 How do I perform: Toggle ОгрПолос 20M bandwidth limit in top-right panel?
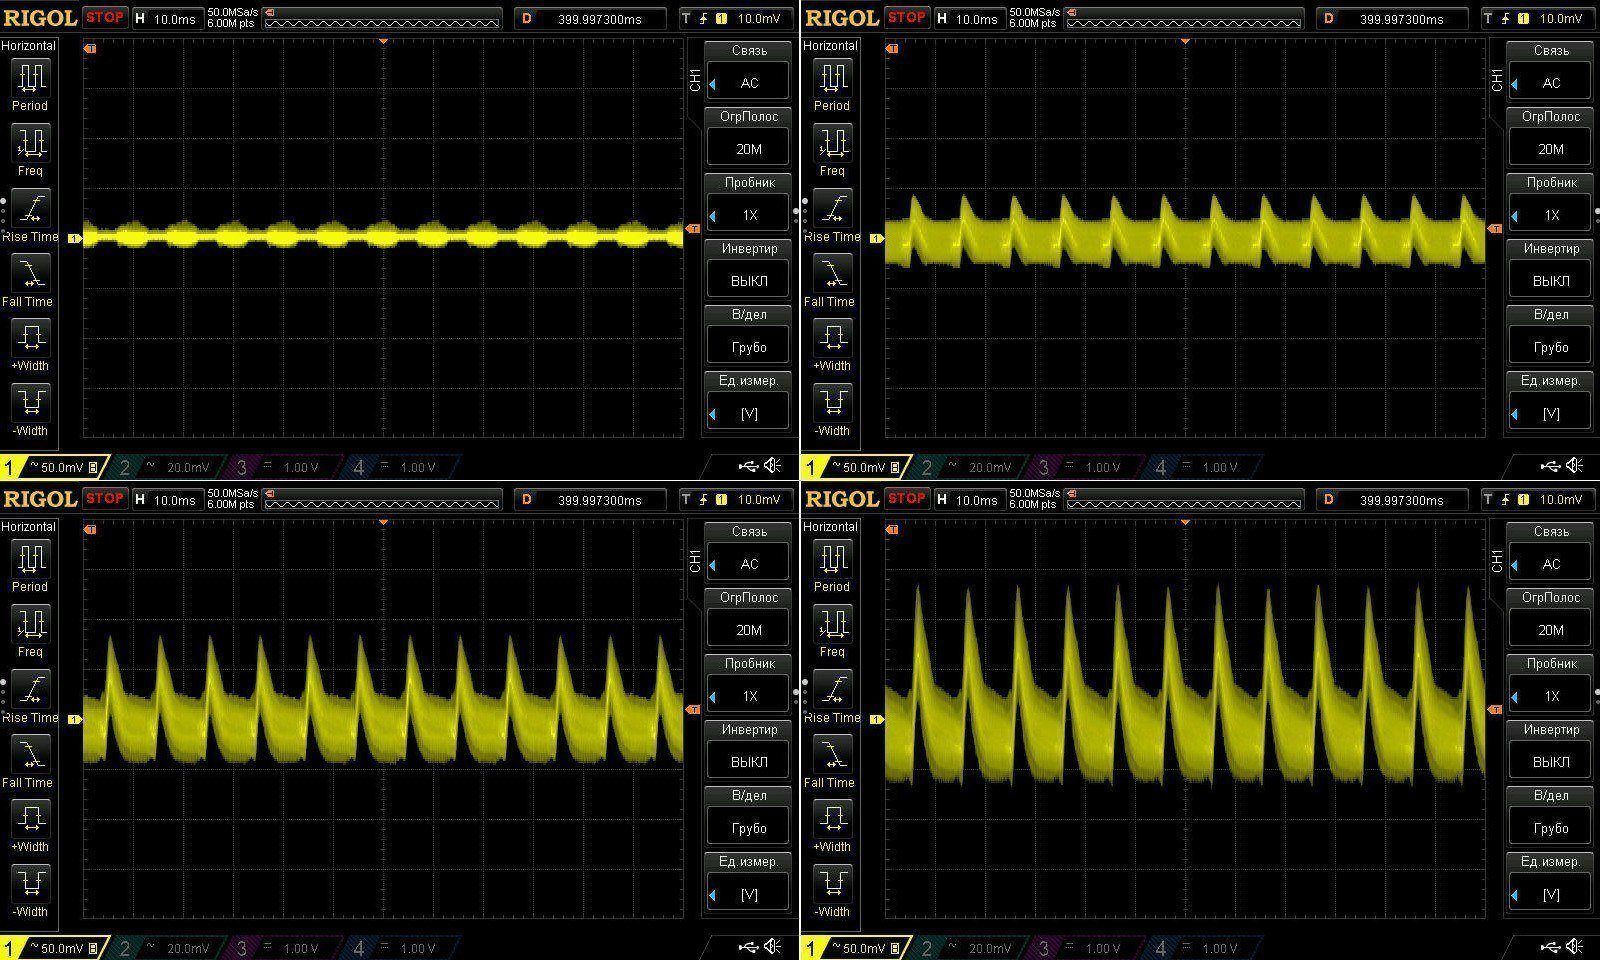[x=1550, y=148]
